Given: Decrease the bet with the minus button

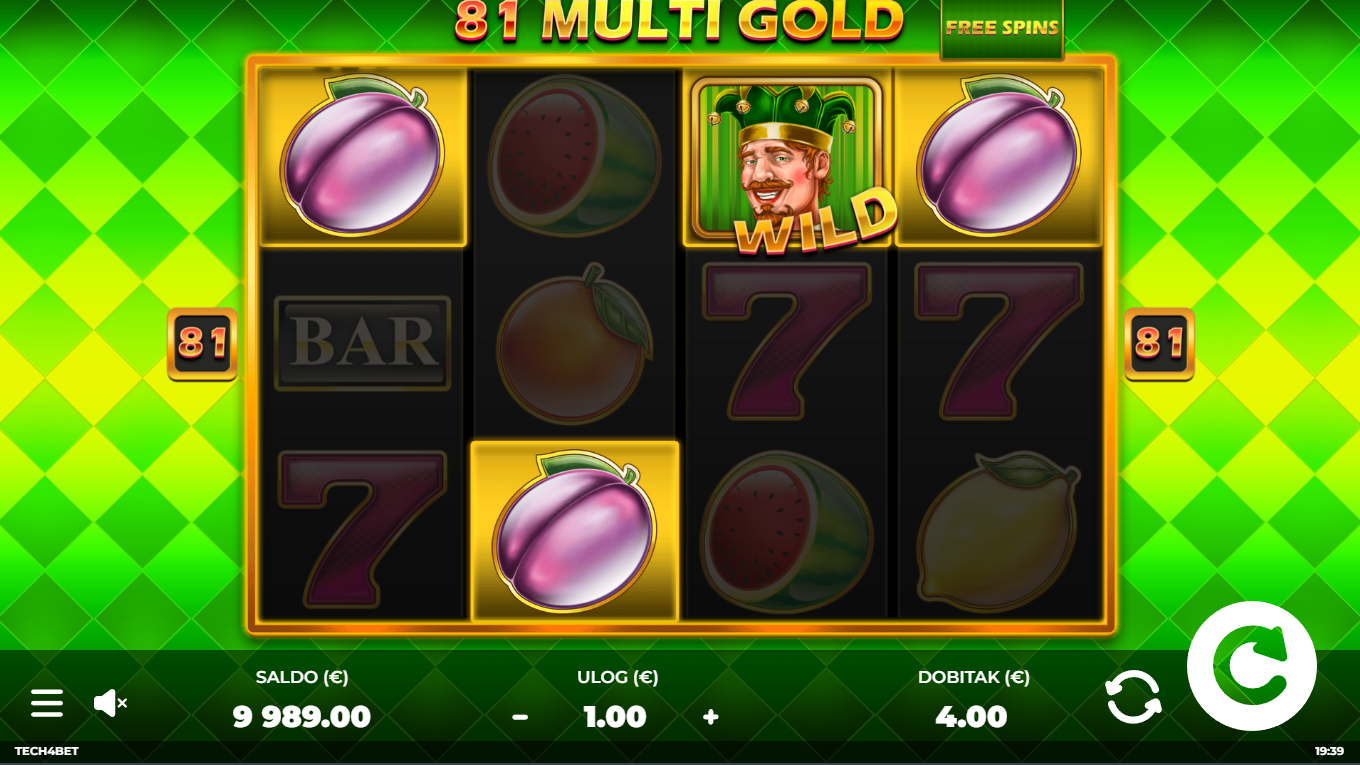Looking at the screenshot, I should point(520,717).
